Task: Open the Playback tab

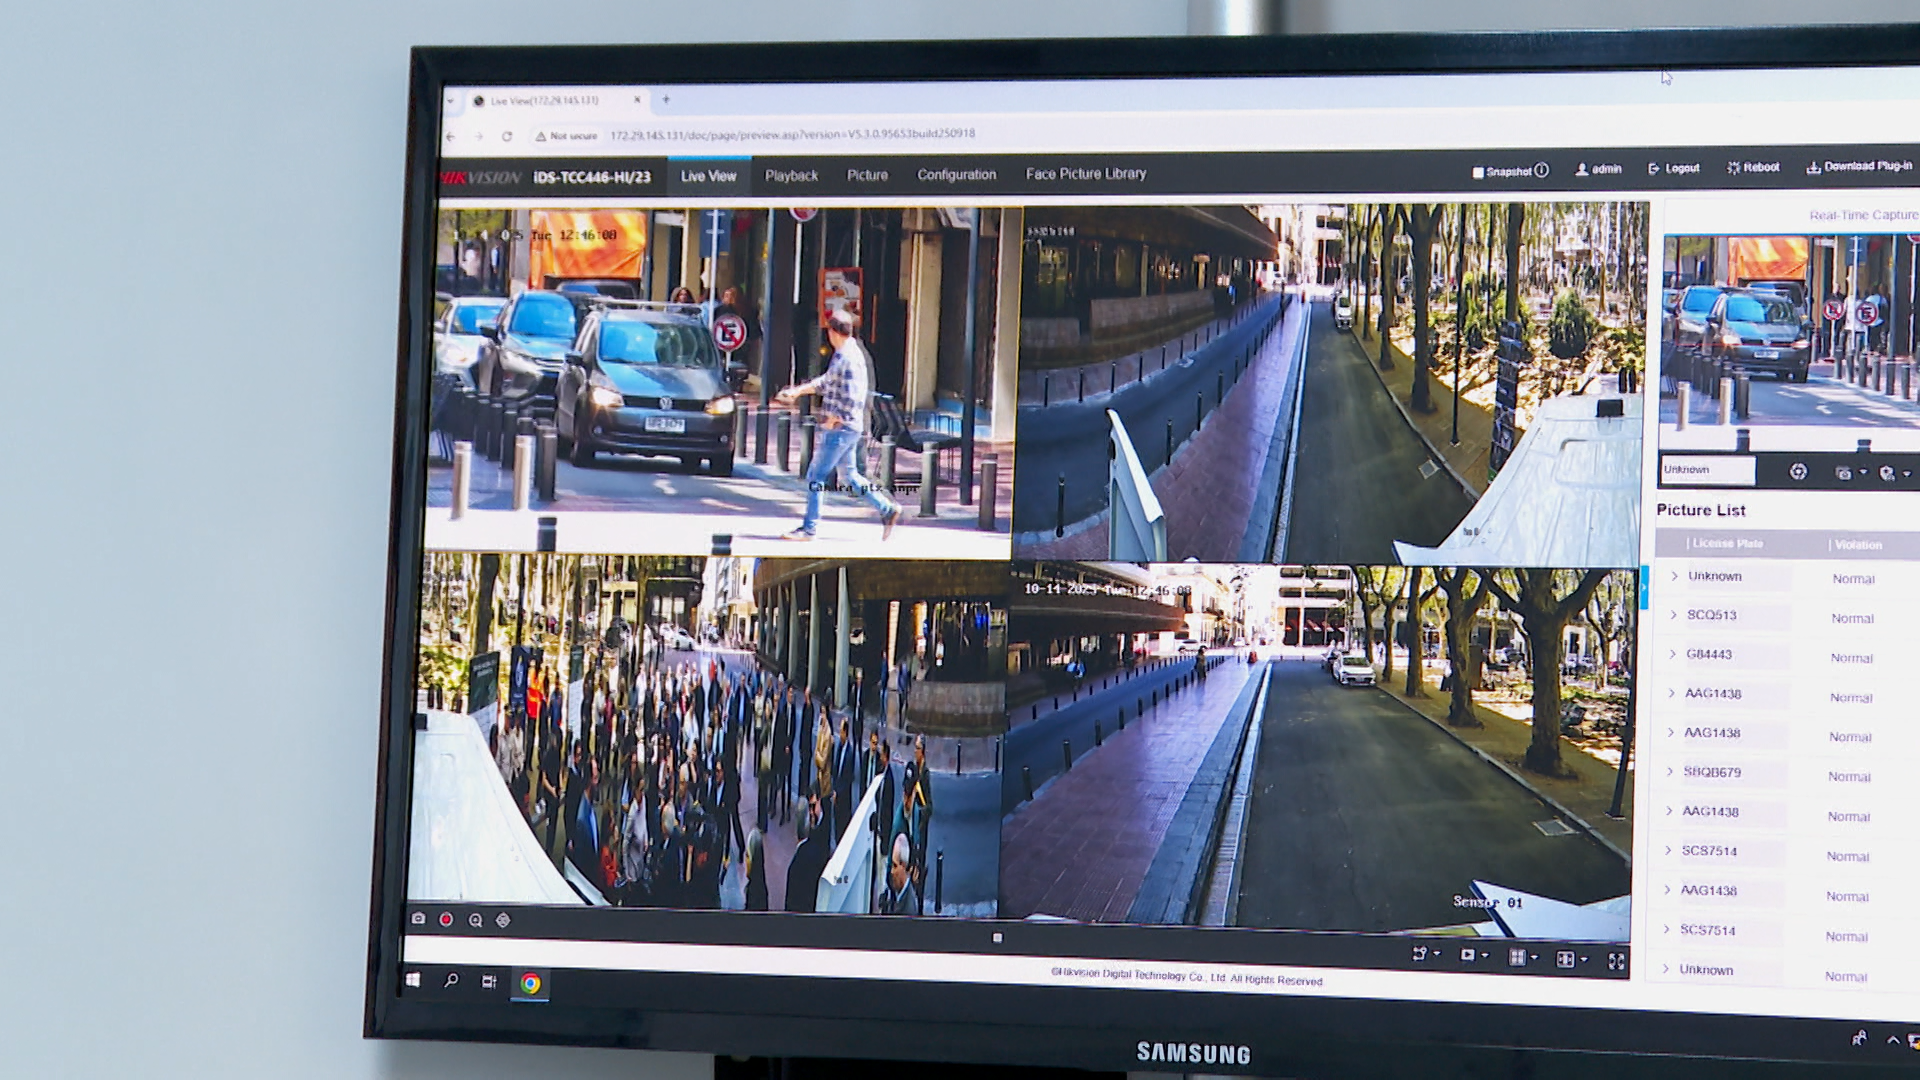Action: 791,176
